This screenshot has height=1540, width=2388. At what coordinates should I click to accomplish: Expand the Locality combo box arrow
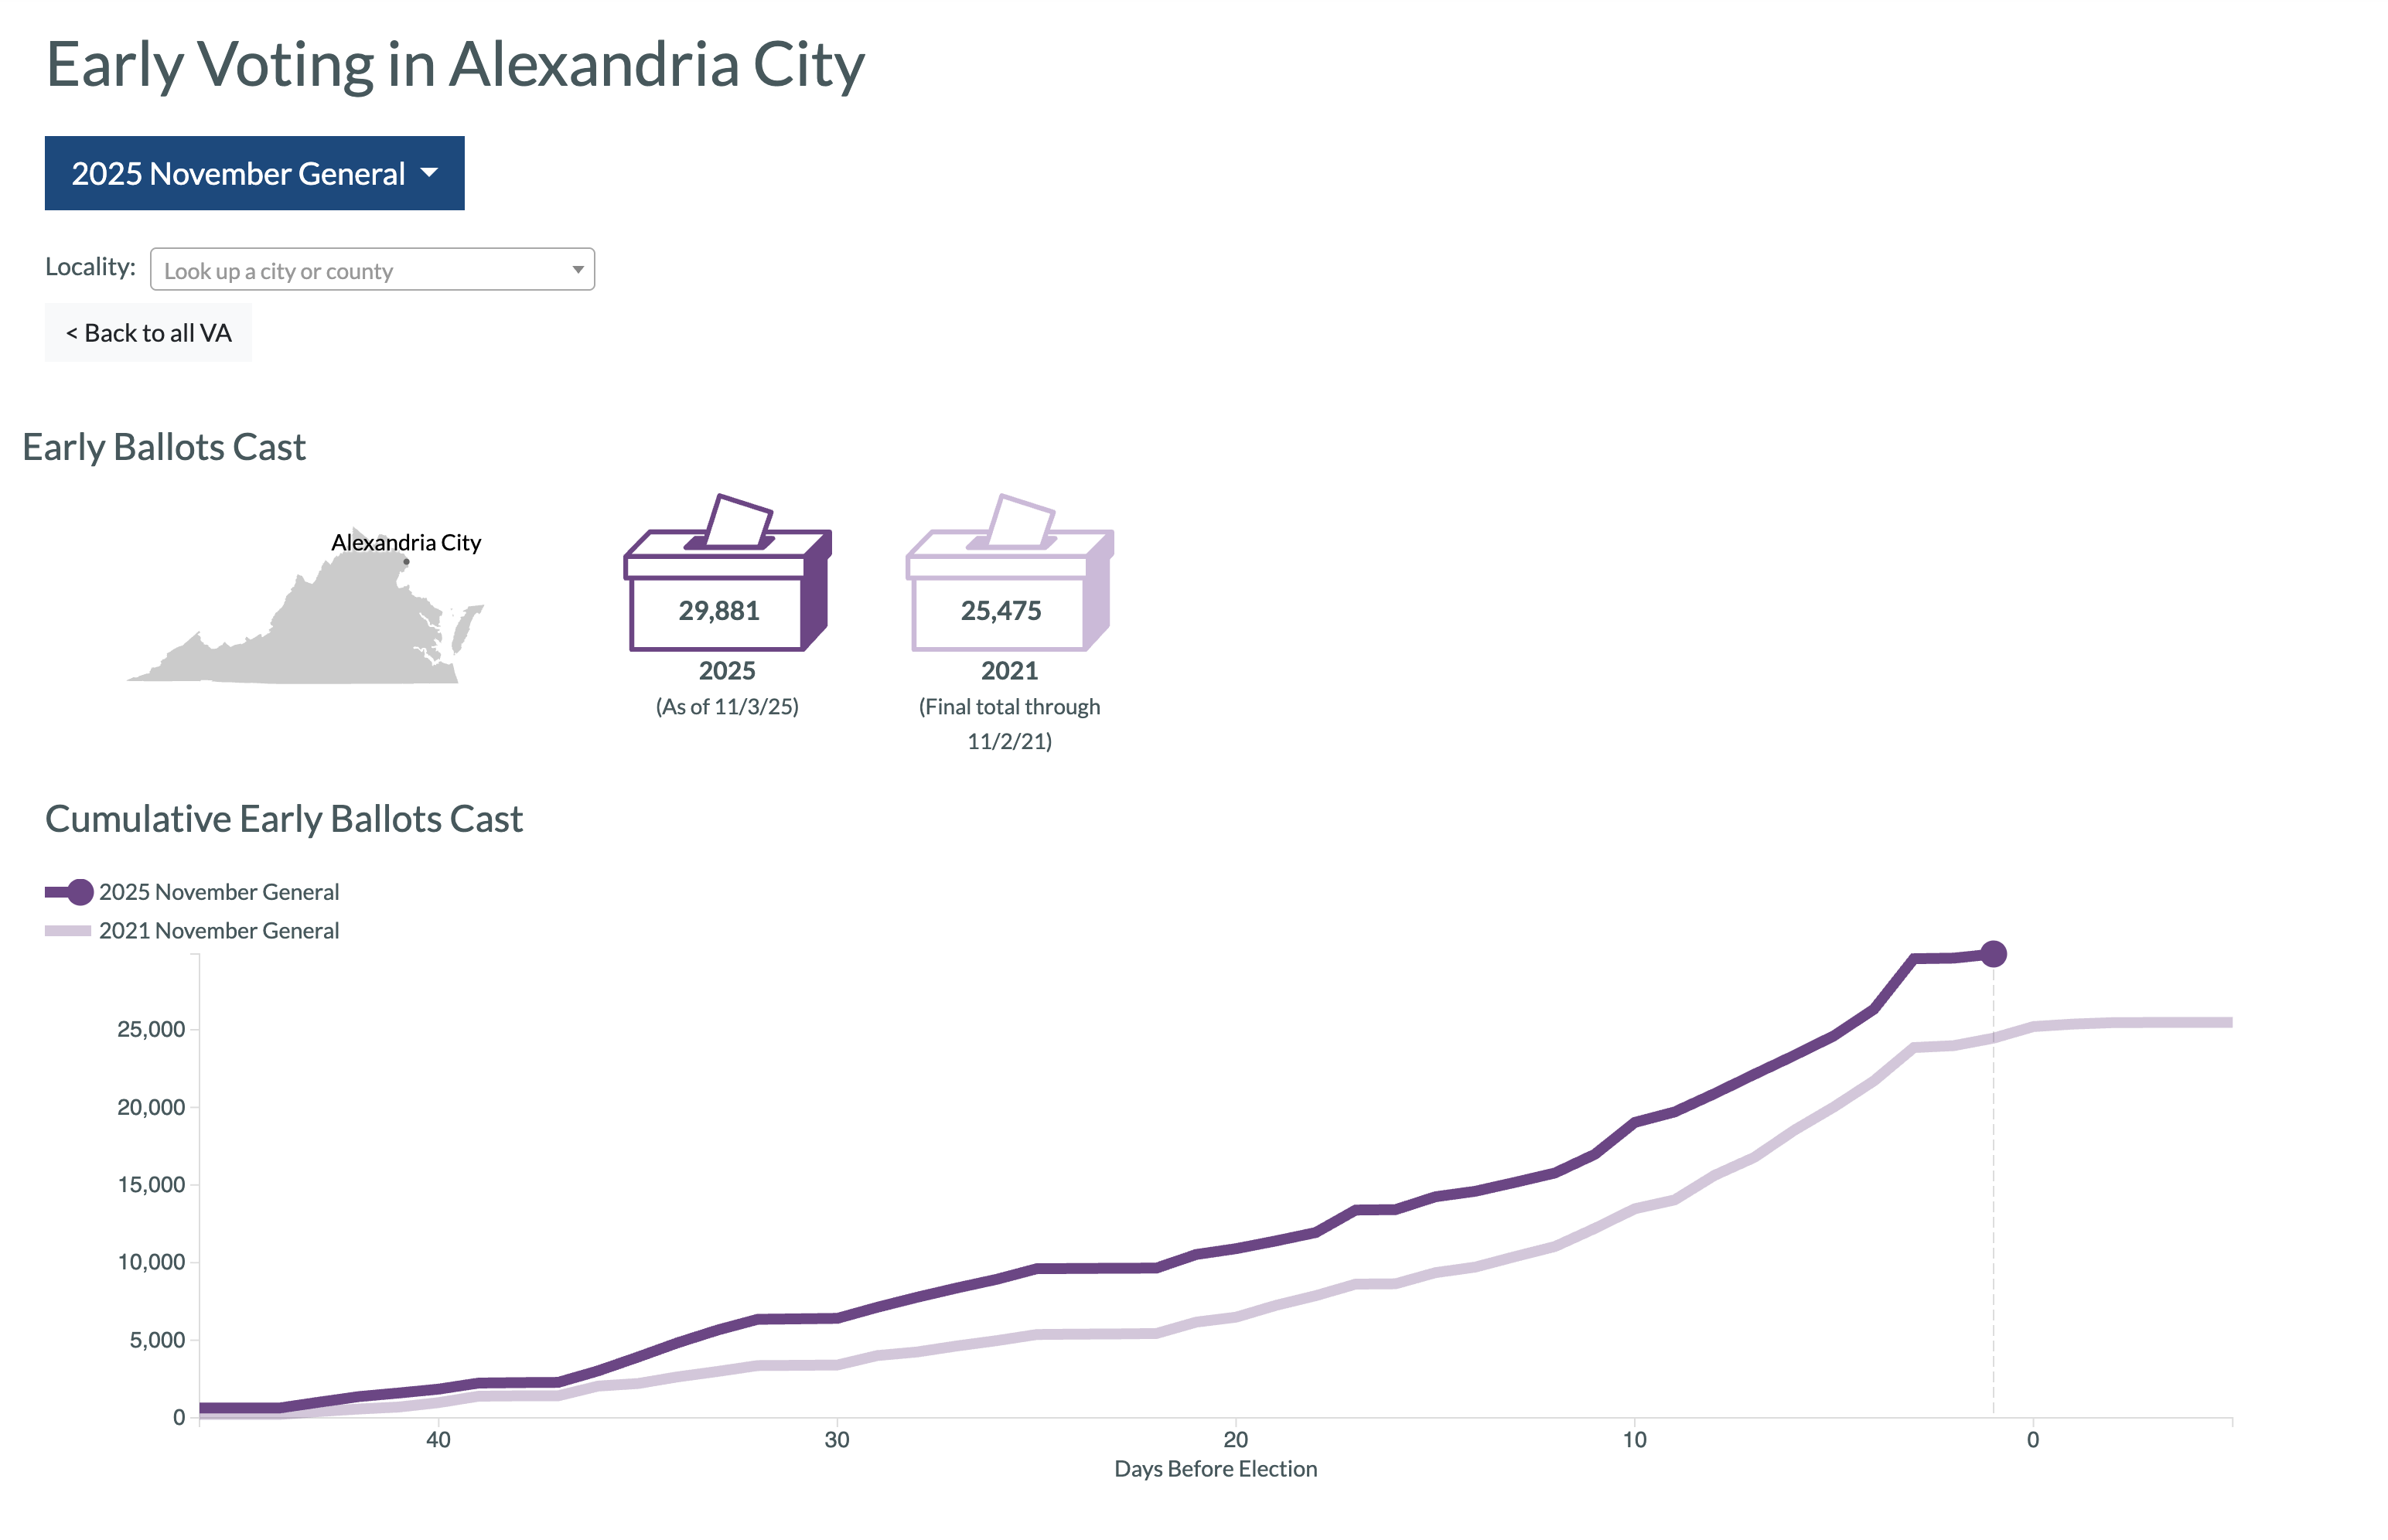[577, 270]
